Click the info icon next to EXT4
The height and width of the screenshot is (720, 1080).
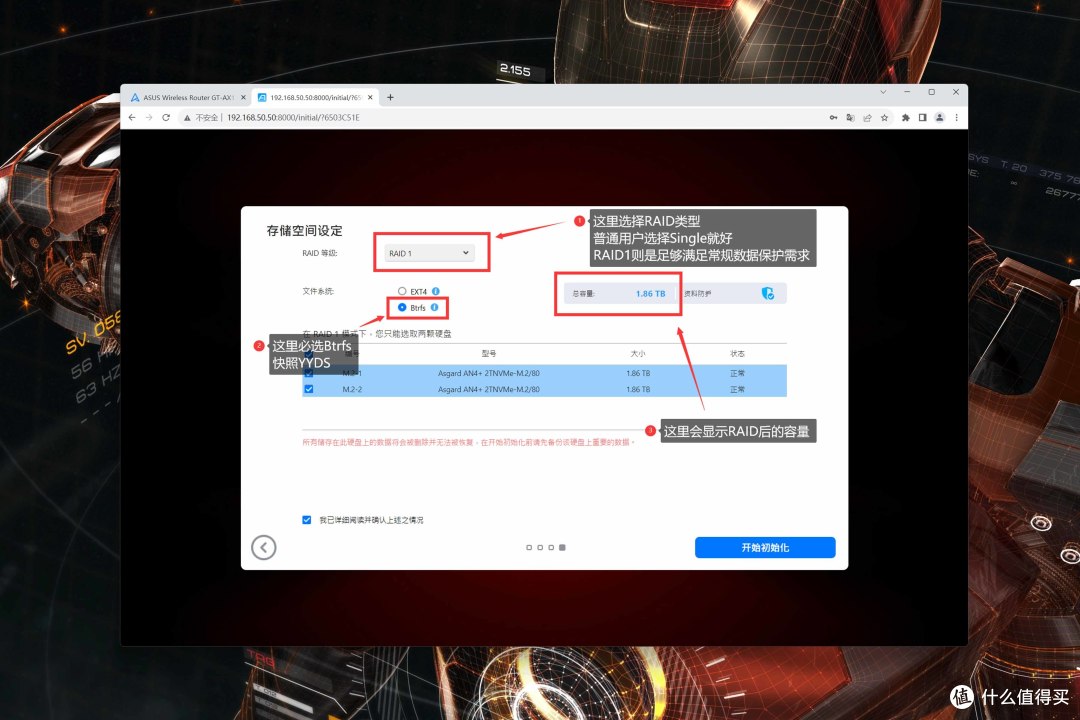pyautogui.click(x=435, y=291)
